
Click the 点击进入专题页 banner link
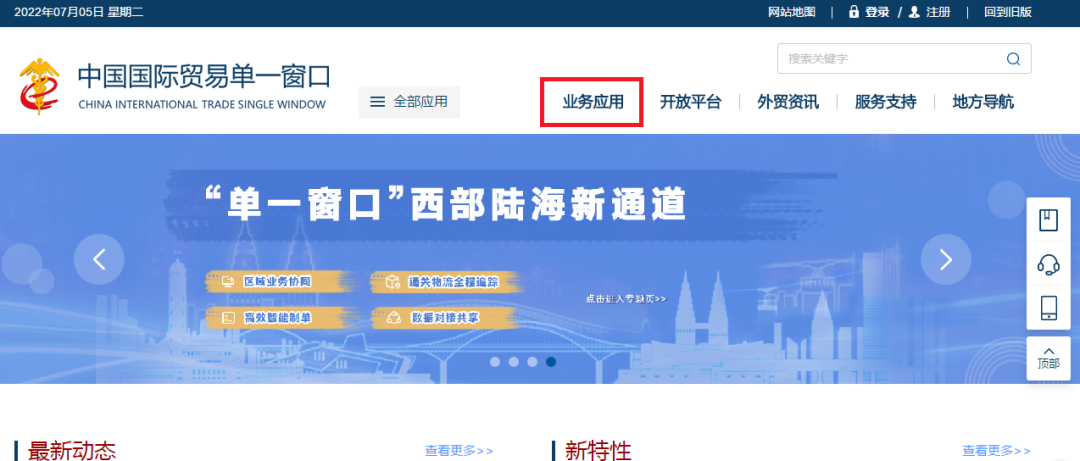point(625,299)
